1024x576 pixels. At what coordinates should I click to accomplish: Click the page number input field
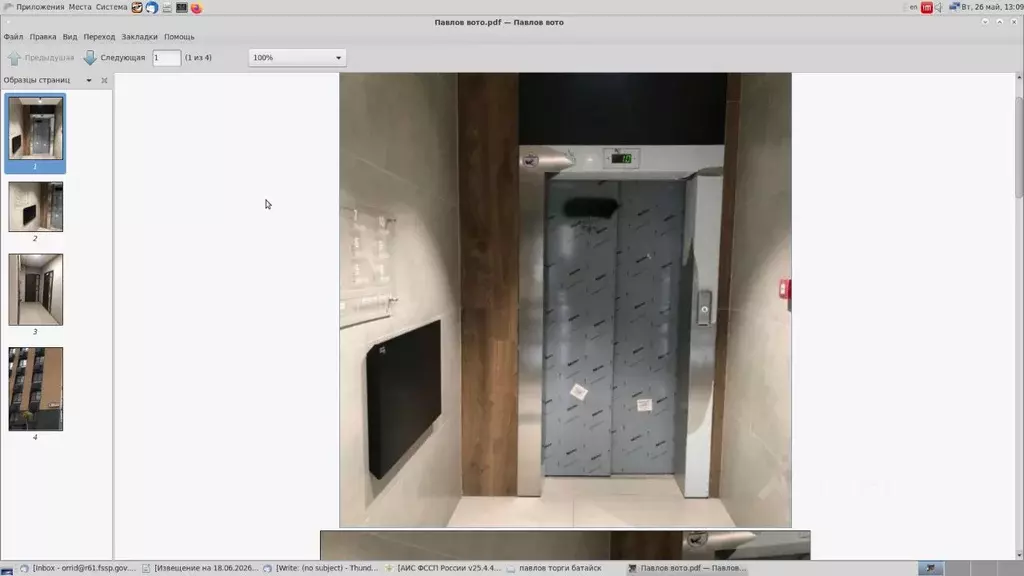(166, 57)
